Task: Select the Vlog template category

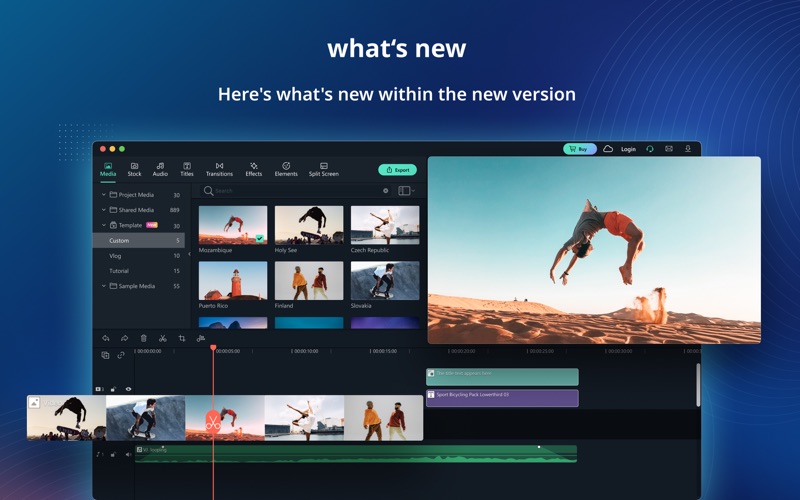Action: (x=139, y=256)
